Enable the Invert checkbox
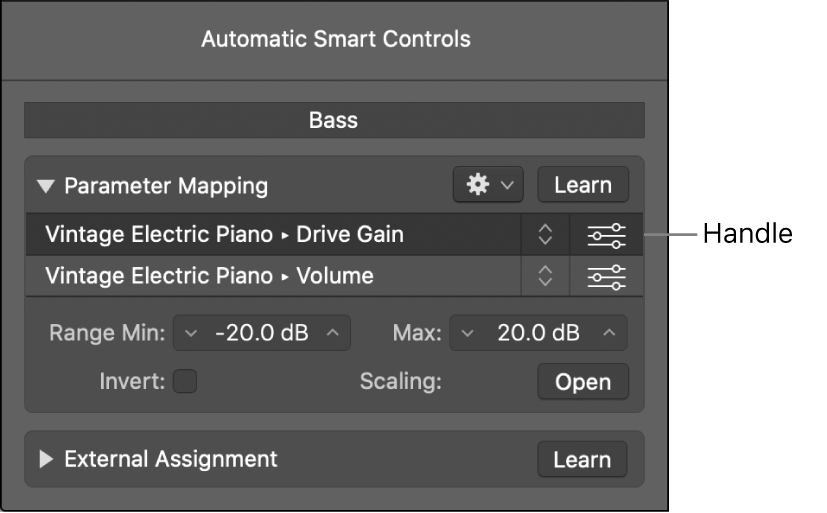The height and width of the screenshot is (513, 827). [185, 381]
